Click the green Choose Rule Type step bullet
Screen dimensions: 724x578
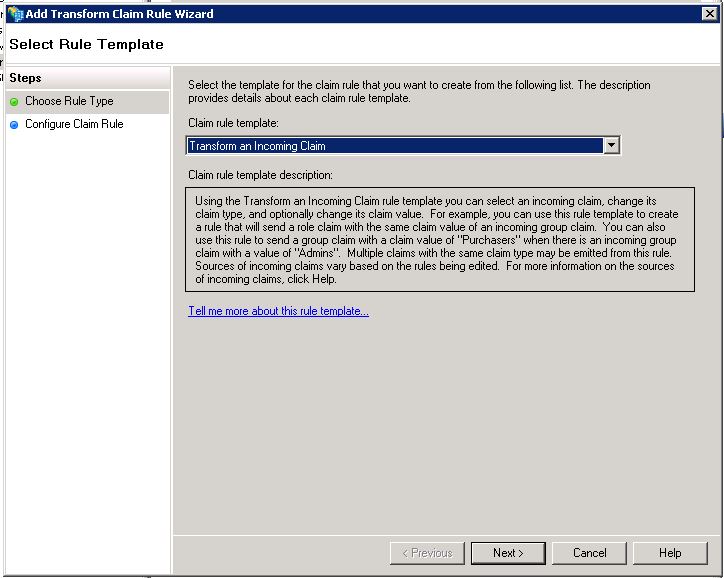point(14,102)
